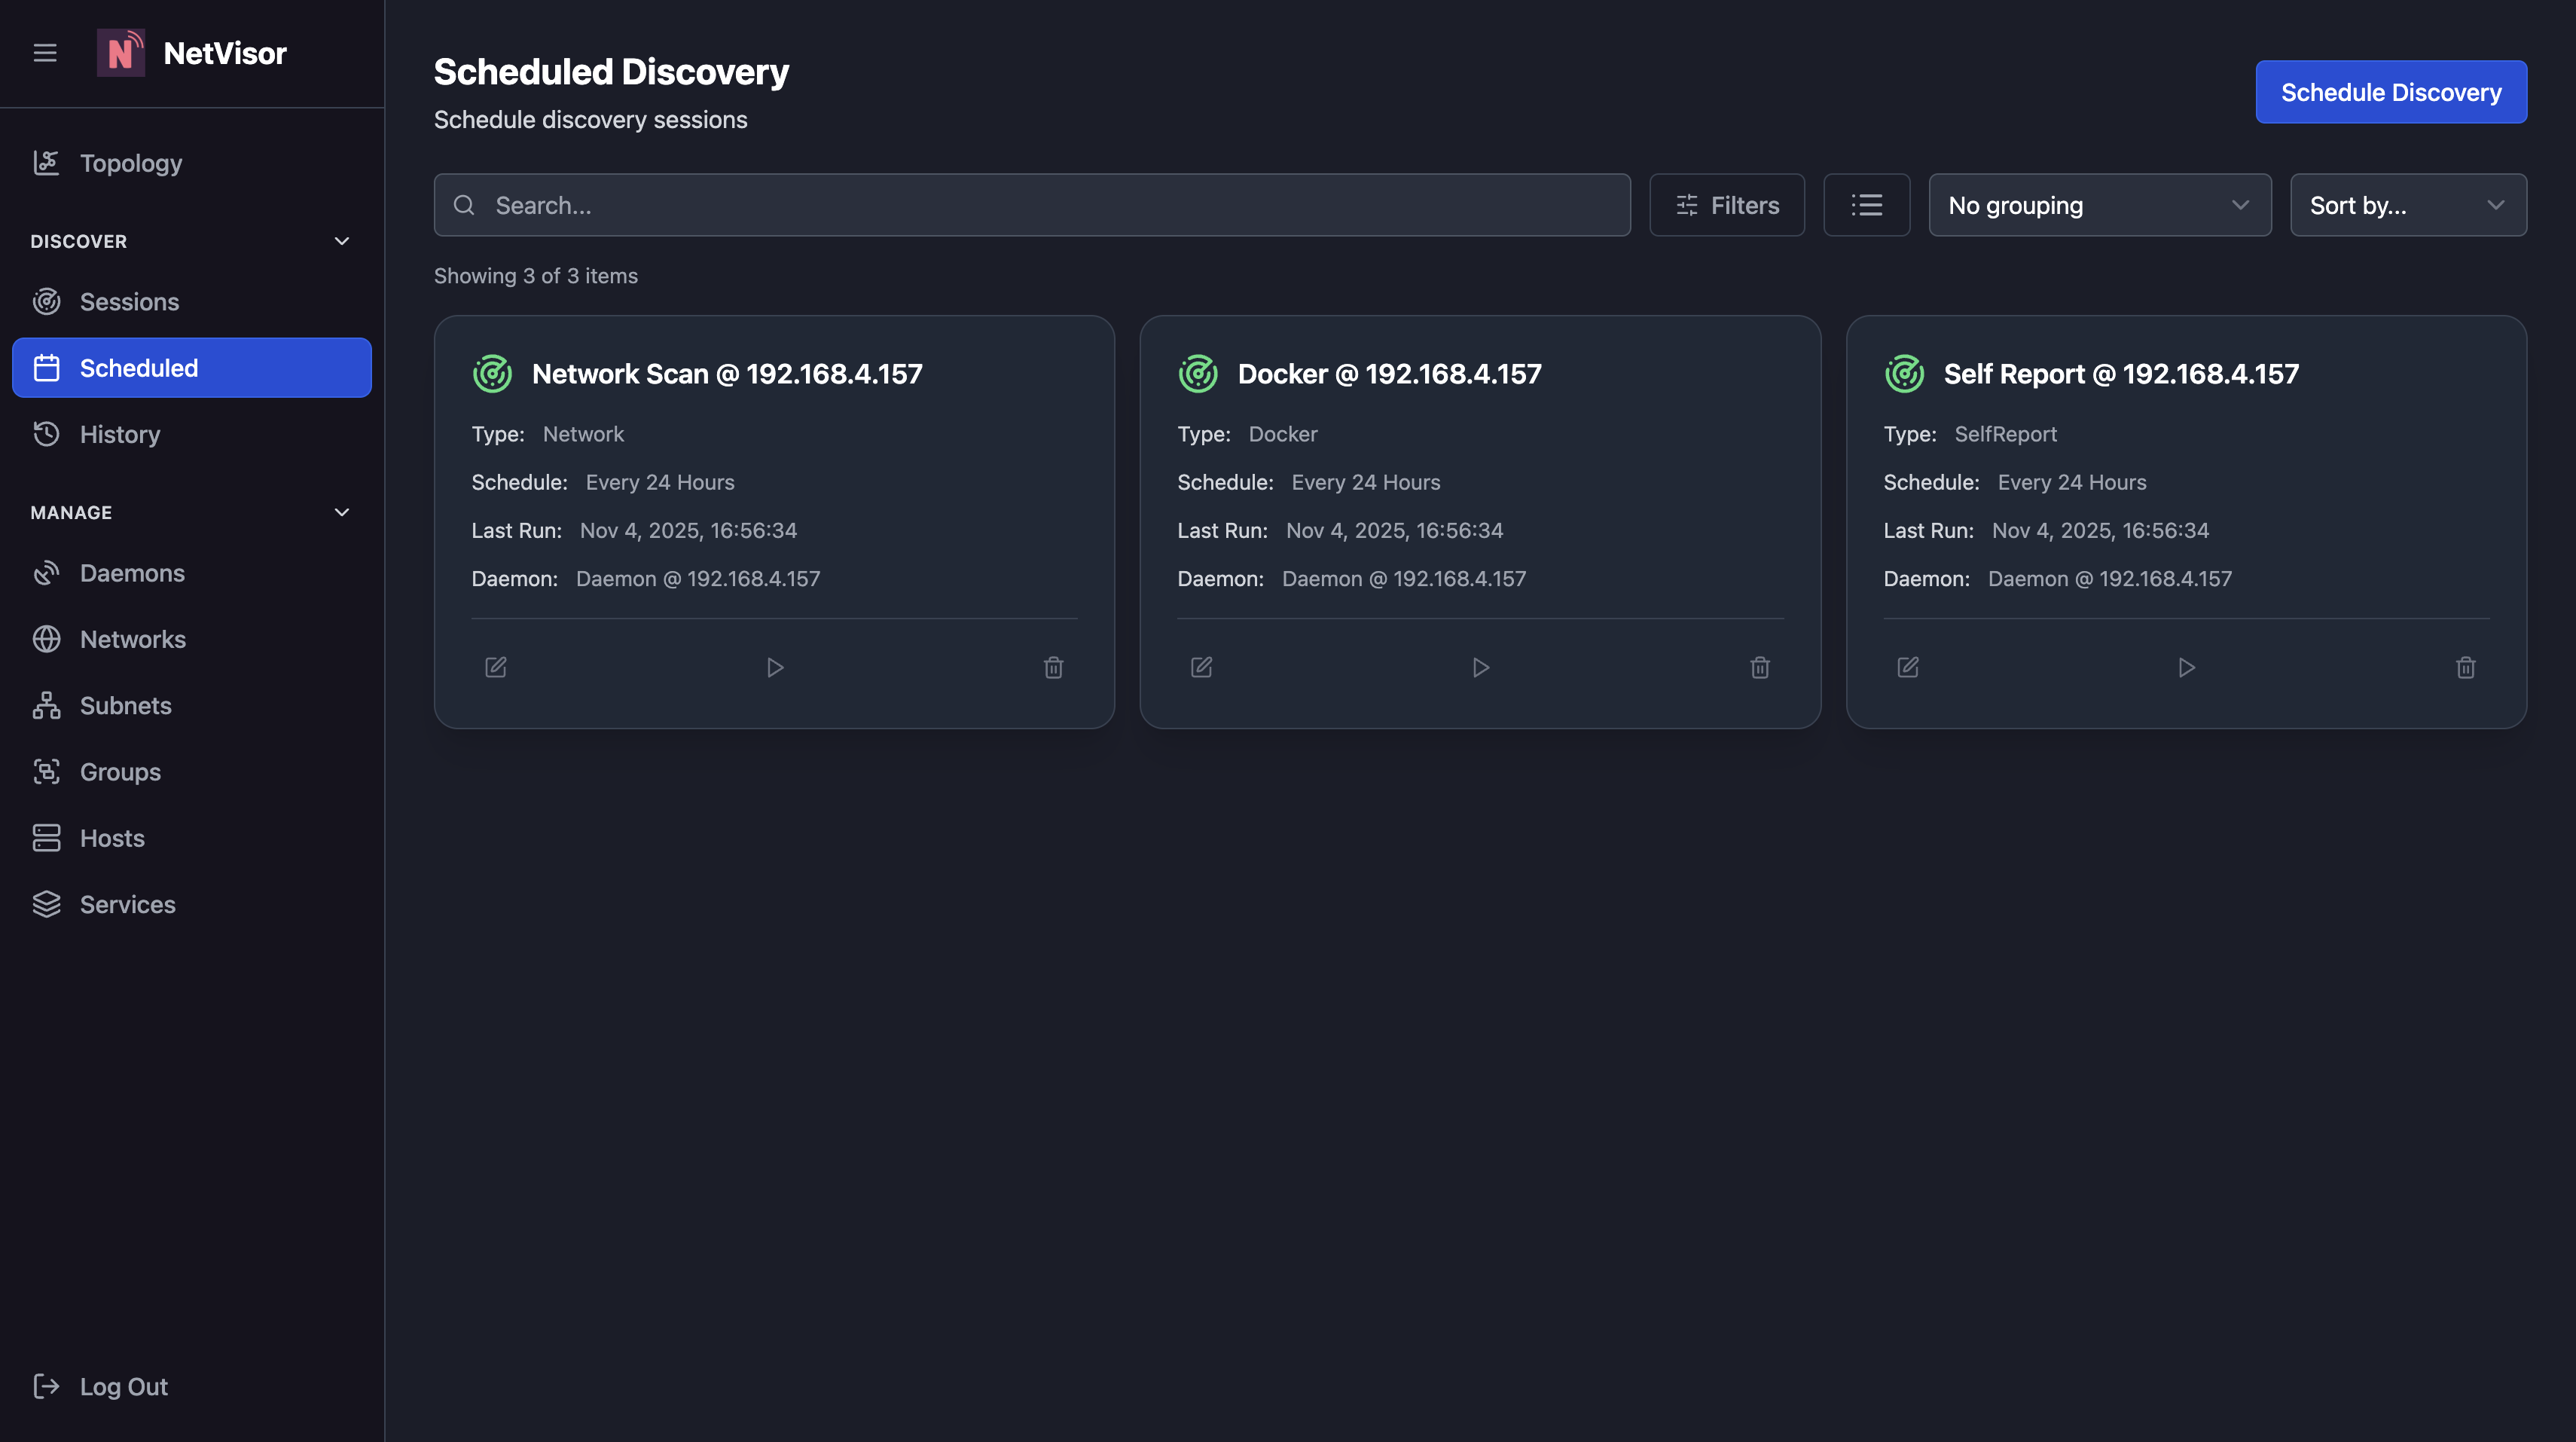This screenshot has width=2576, height=1442.
Task: Run the Docker discovery now
Action: click(1481, 667)
